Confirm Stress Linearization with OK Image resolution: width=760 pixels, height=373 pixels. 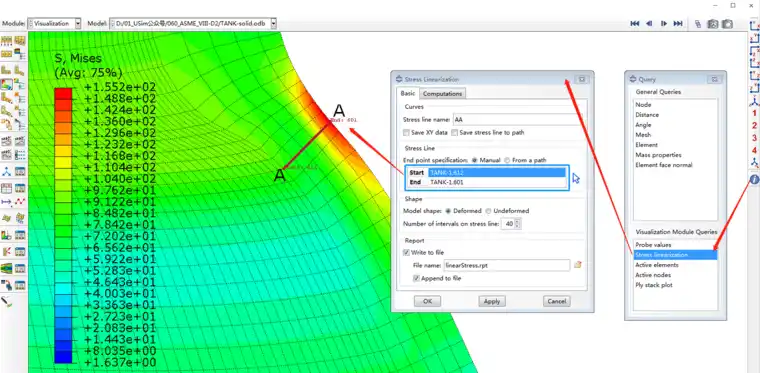428,301
